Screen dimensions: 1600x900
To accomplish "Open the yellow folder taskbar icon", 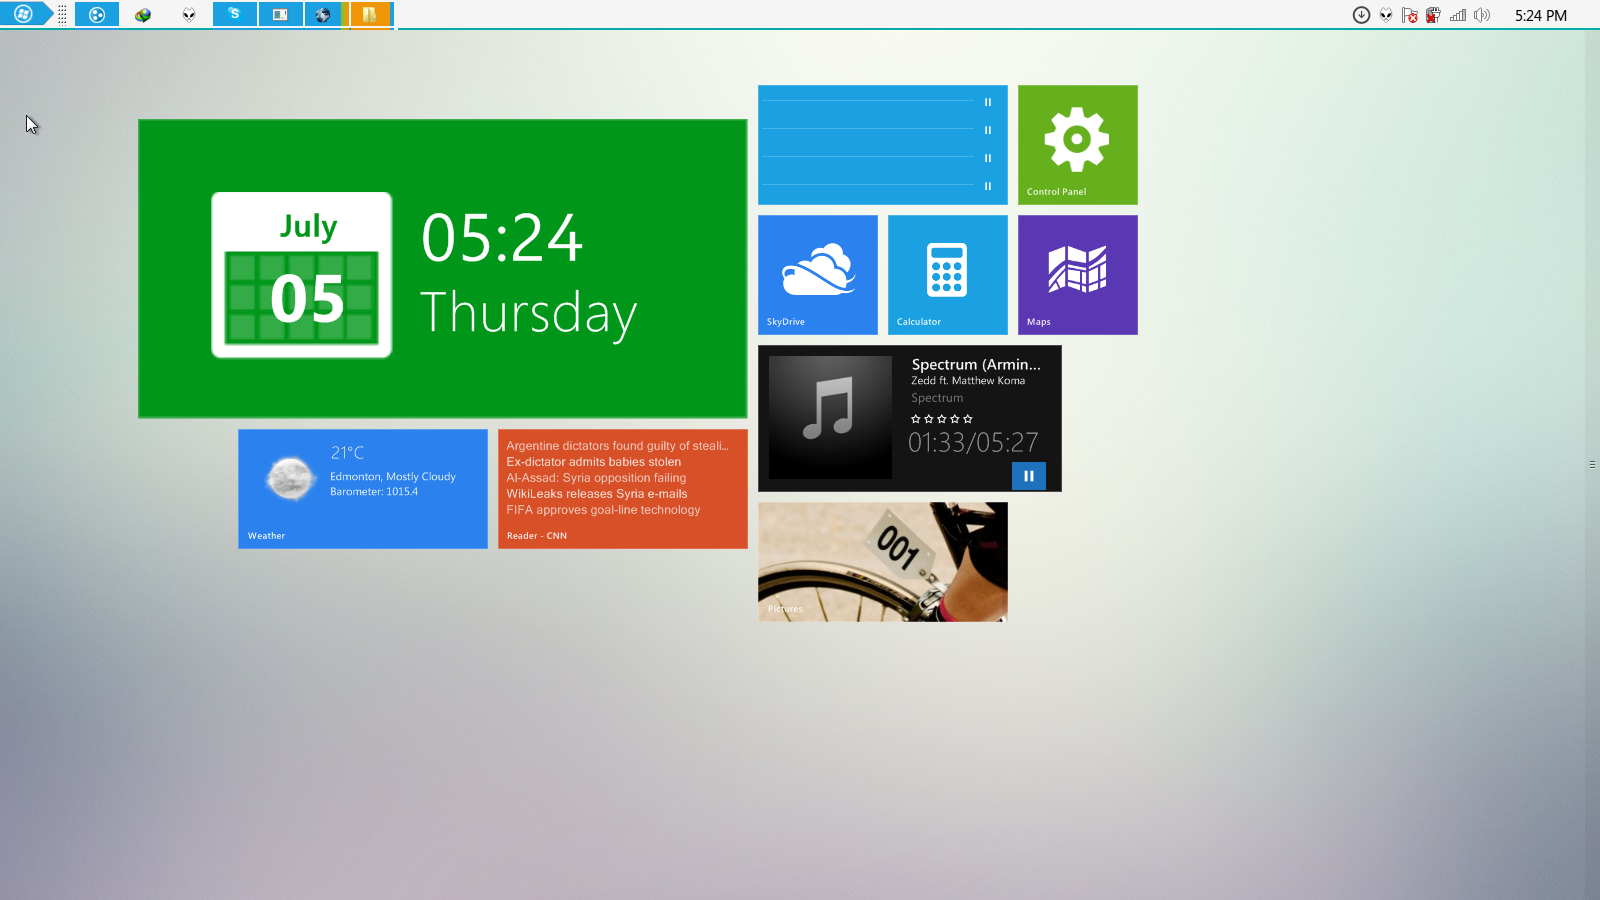I will (369, 14).
